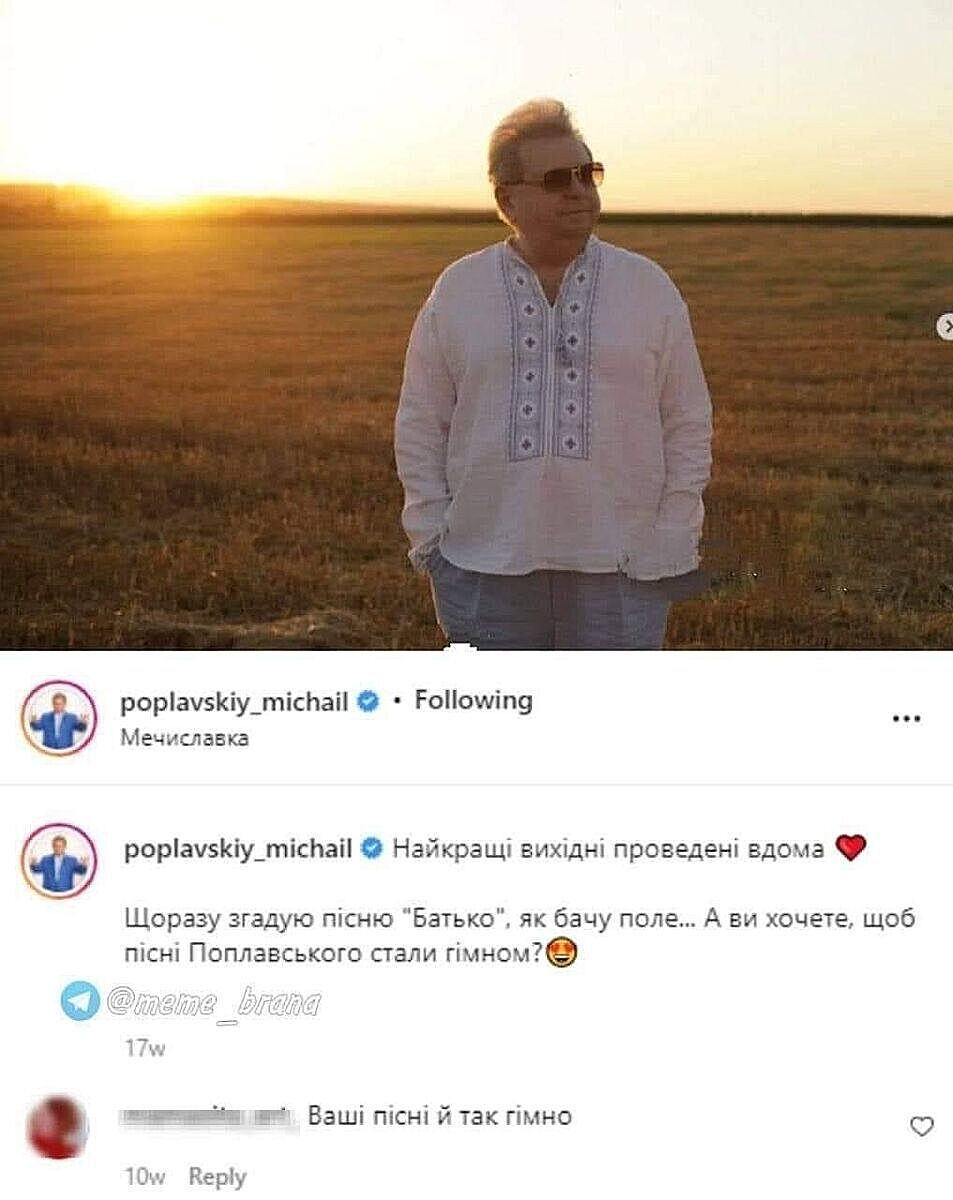Screen dimensions: 953x1200
Task: Click the verified badge beside the caption username
Action: (372, 850)
